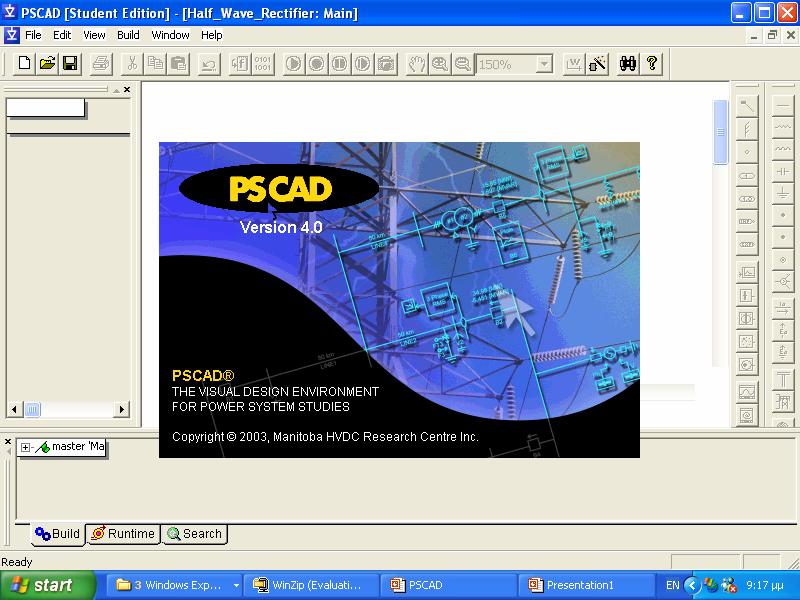Add the Ia current meter component
Screen dimensions: 800x600
[x=783, y=307]
